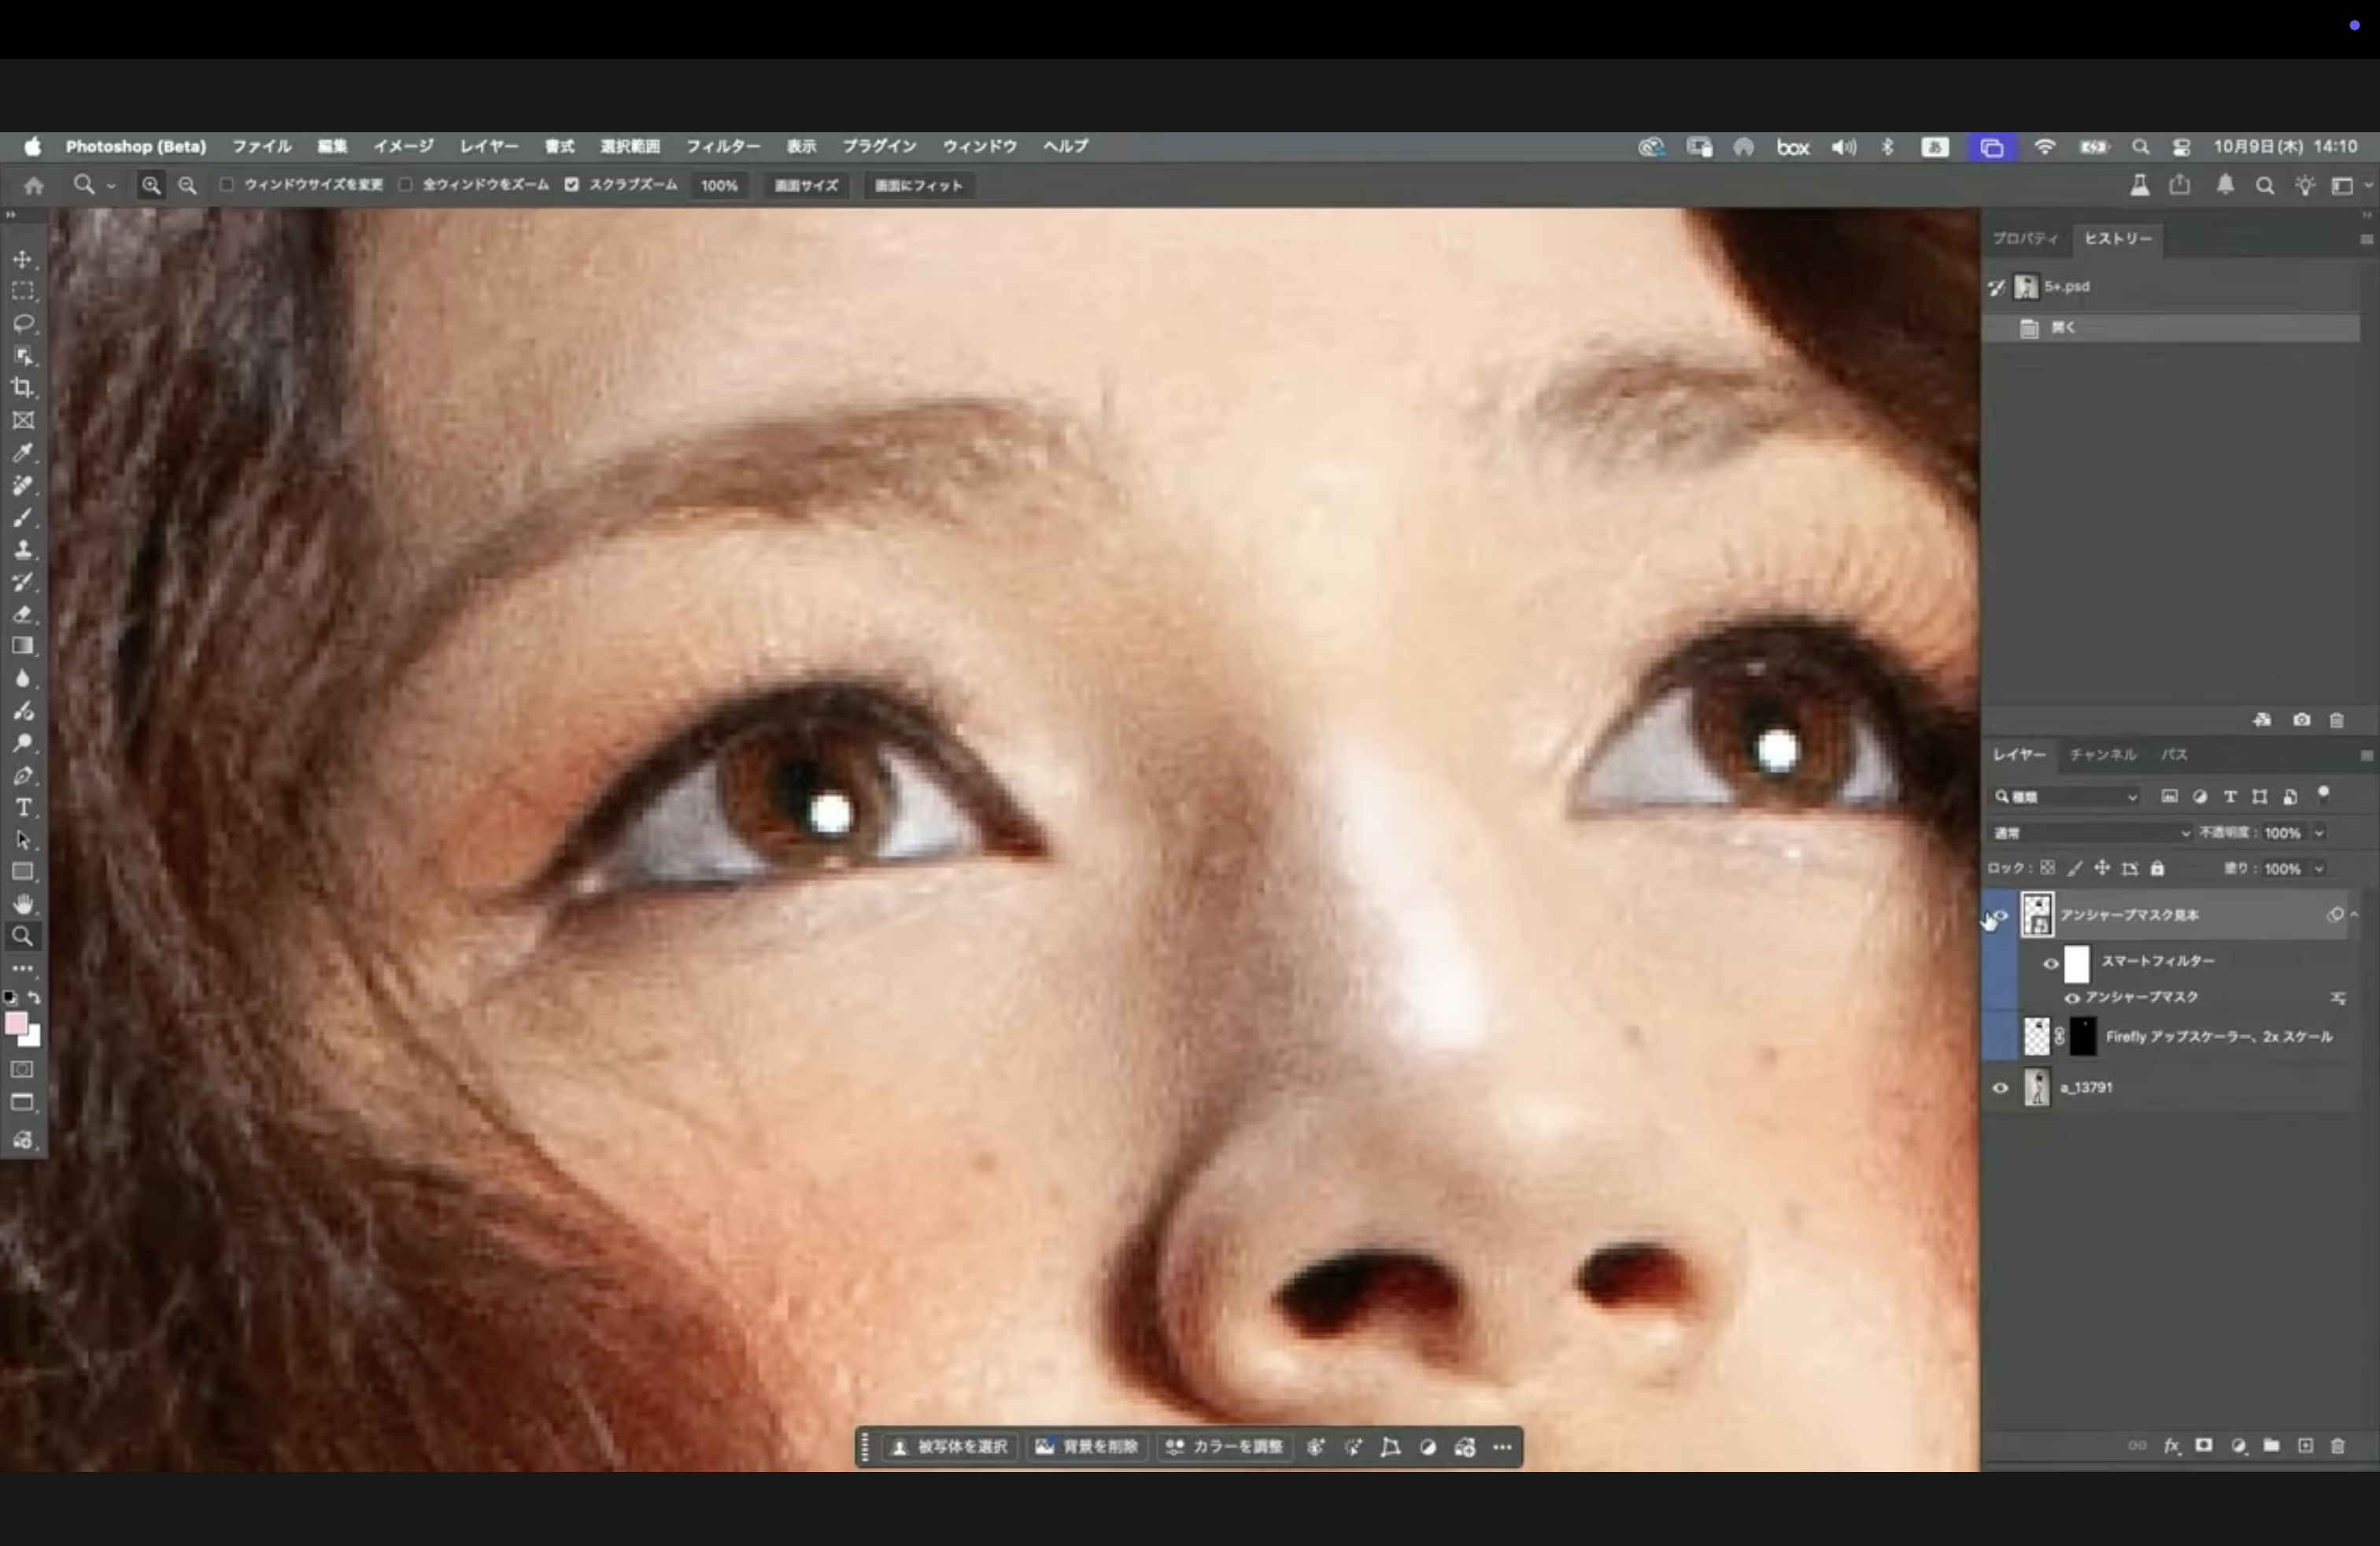Select the Hand tool
This screenshot has height=1546, width=2380.
pyautogui.click(x=23, y=904)
